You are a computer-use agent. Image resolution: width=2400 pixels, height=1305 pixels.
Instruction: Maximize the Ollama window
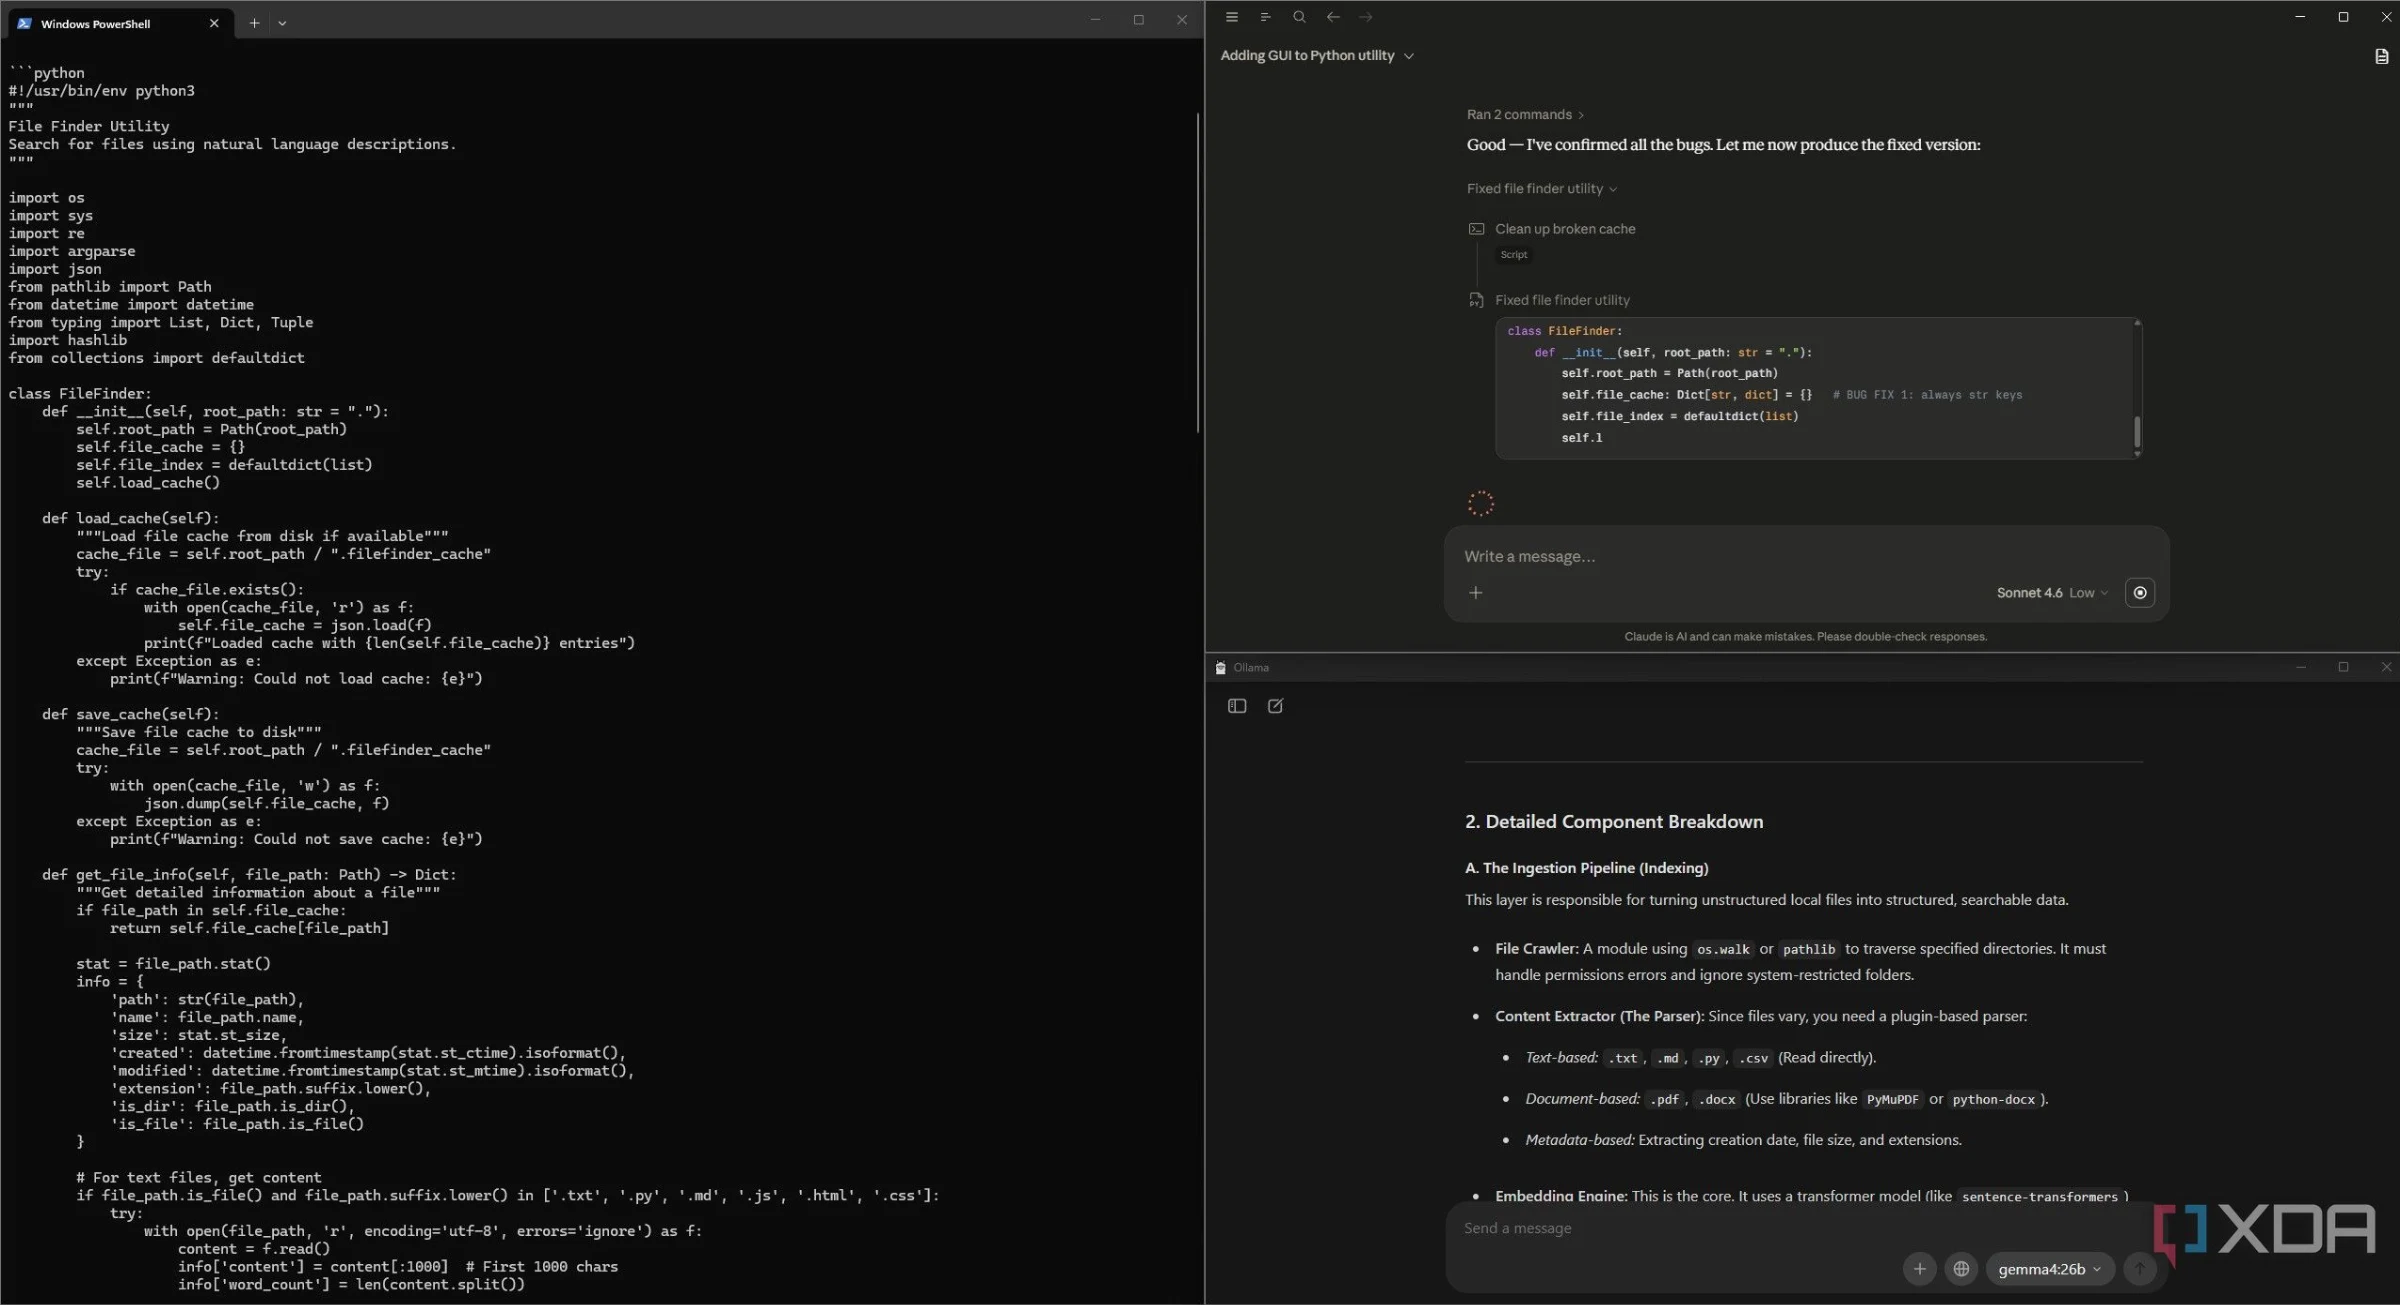coord(2343,667)
